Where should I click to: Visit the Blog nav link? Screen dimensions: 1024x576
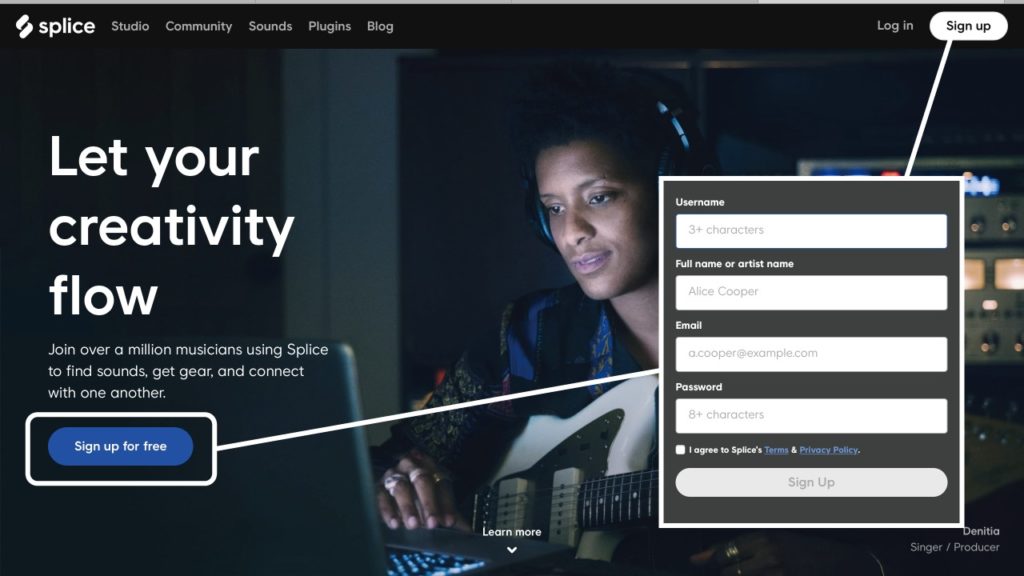(380, 26)
